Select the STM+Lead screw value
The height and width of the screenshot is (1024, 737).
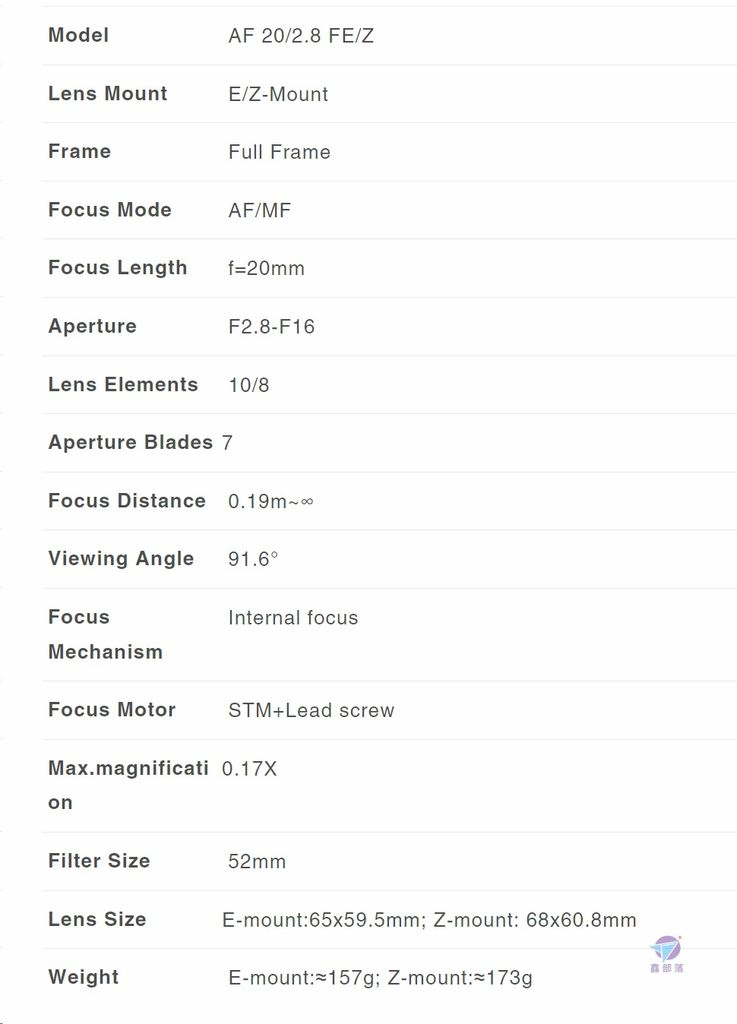click(311, 711)
